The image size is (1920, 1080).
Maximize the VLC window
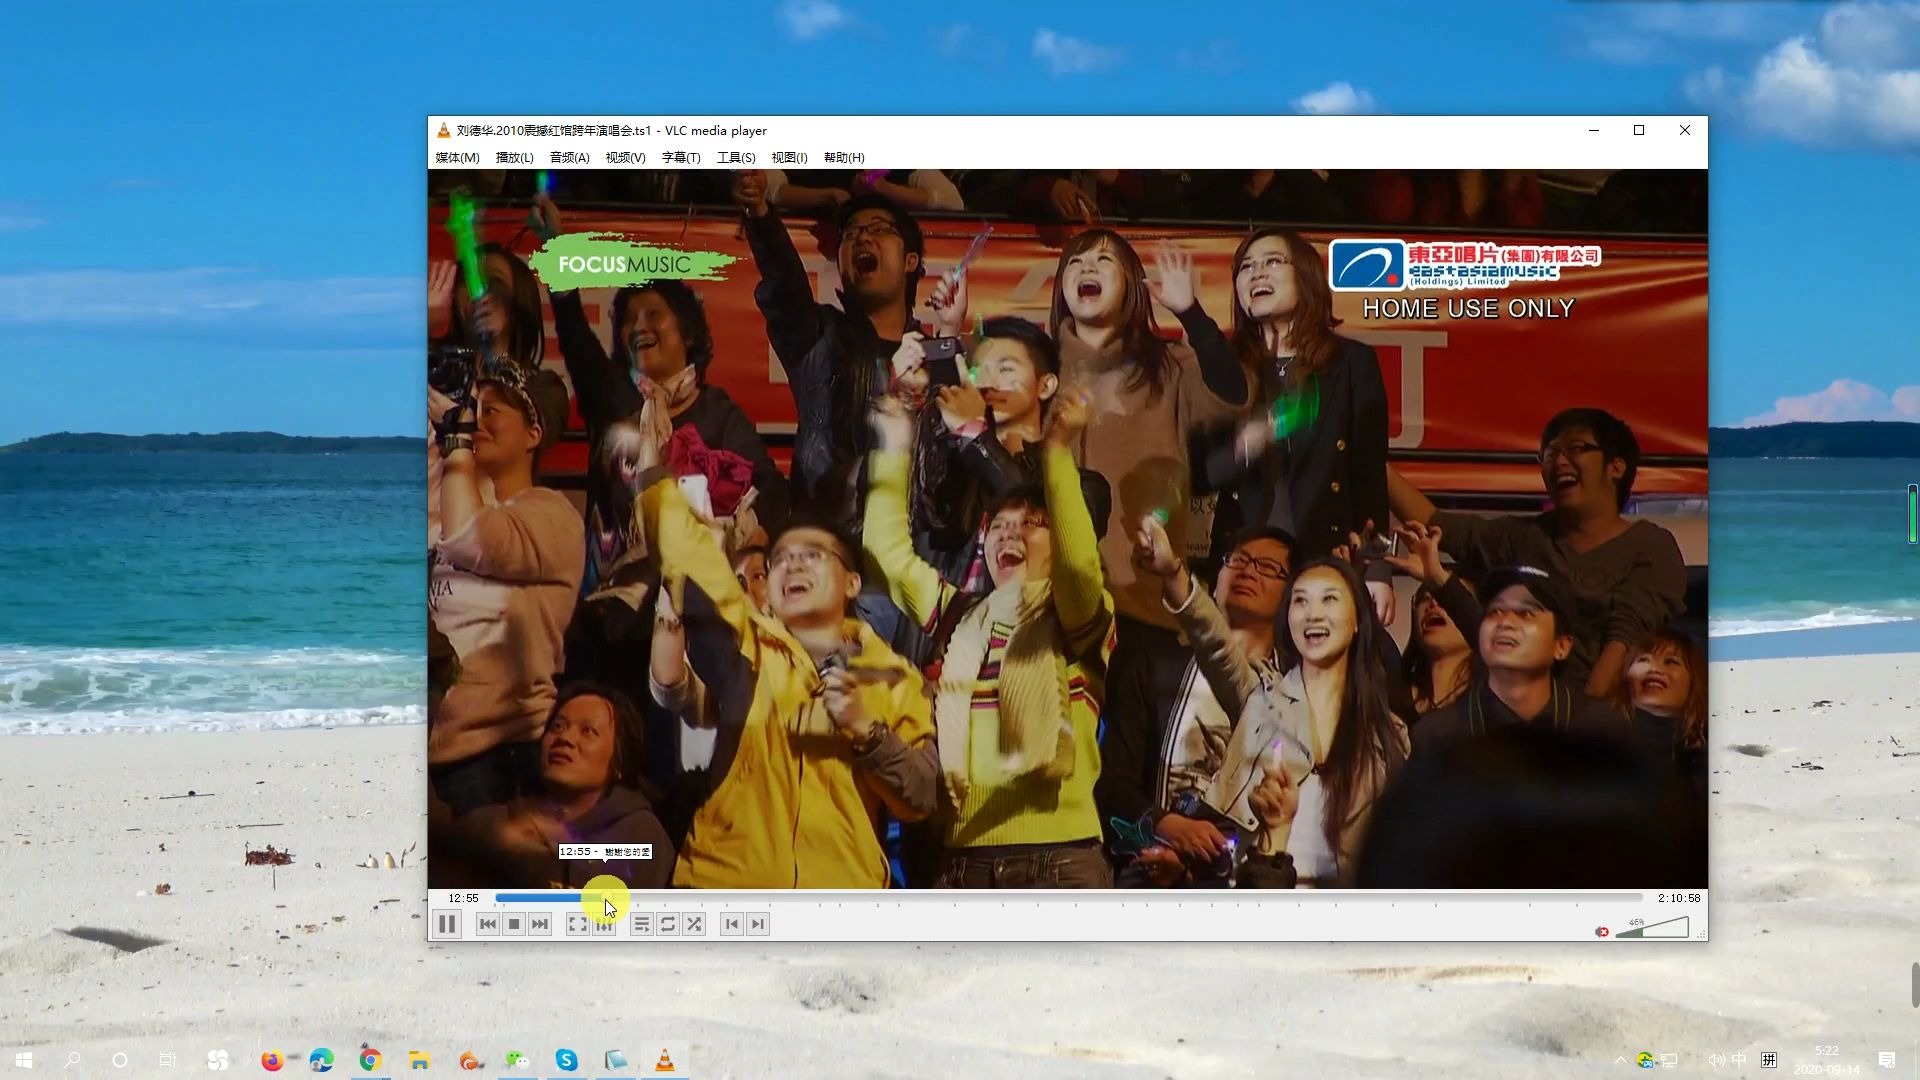point(1639,130)
